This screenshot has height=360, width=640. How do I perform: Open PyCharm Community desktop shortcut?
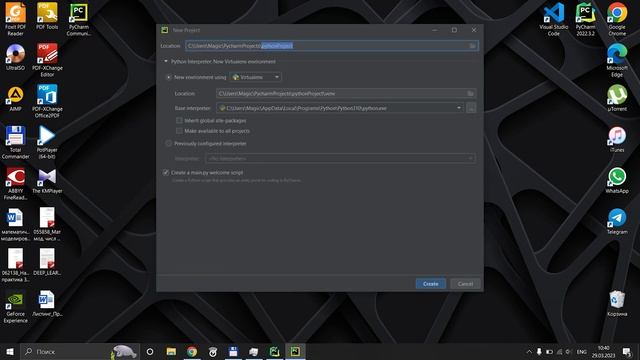[x=78, y=19]
